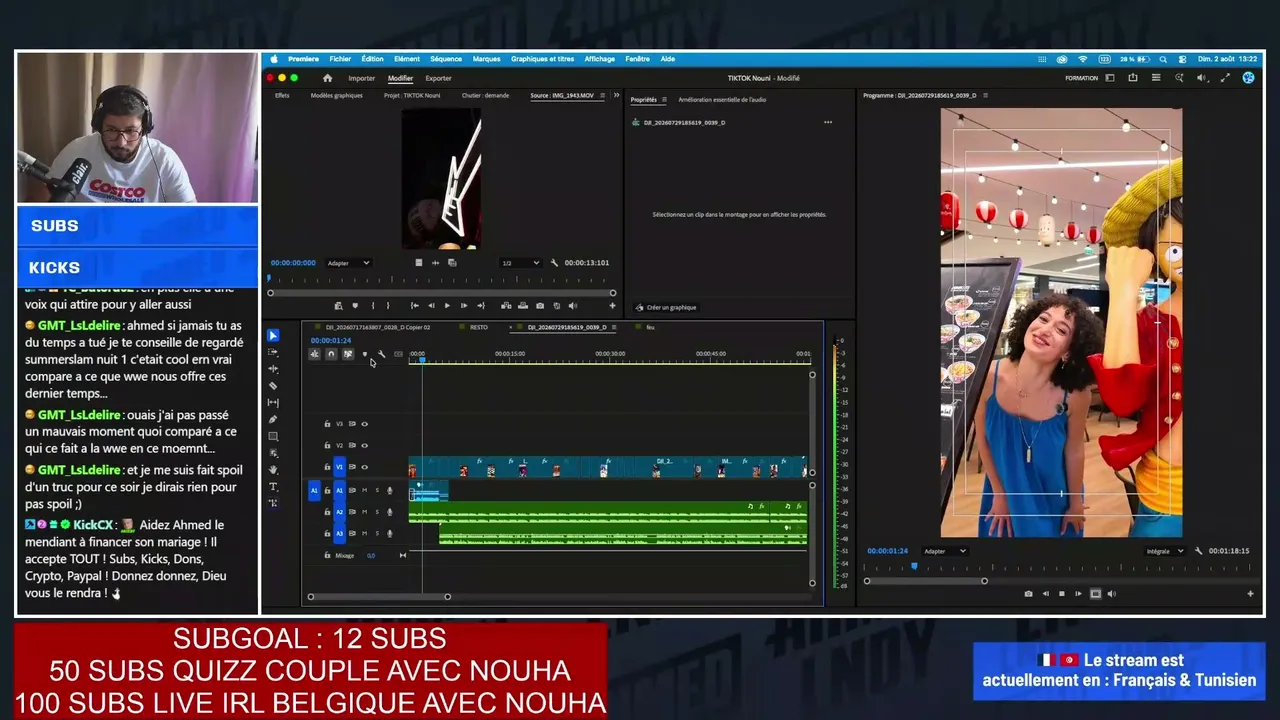Open the Home screen icon
This screenshot has width=1280, height=720.
pos(327,78)
